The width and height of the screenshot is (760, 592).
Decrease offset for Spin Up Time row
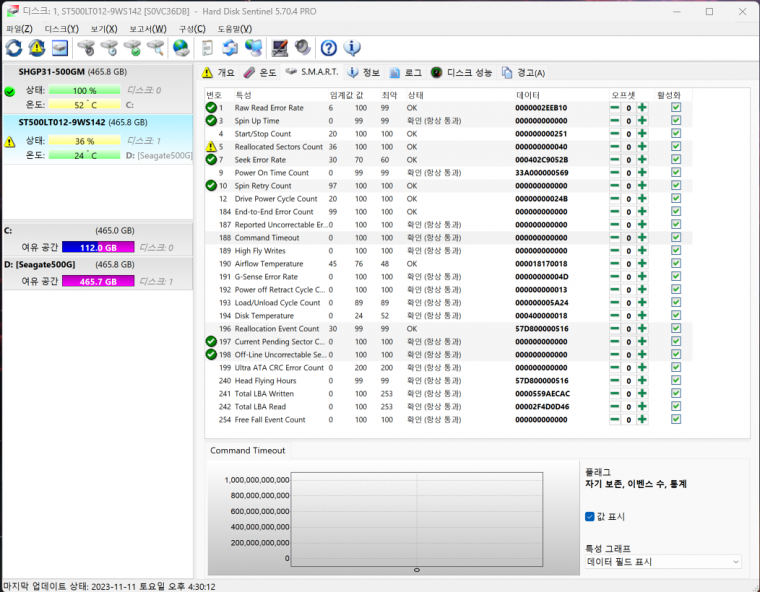tap(615, 120)
